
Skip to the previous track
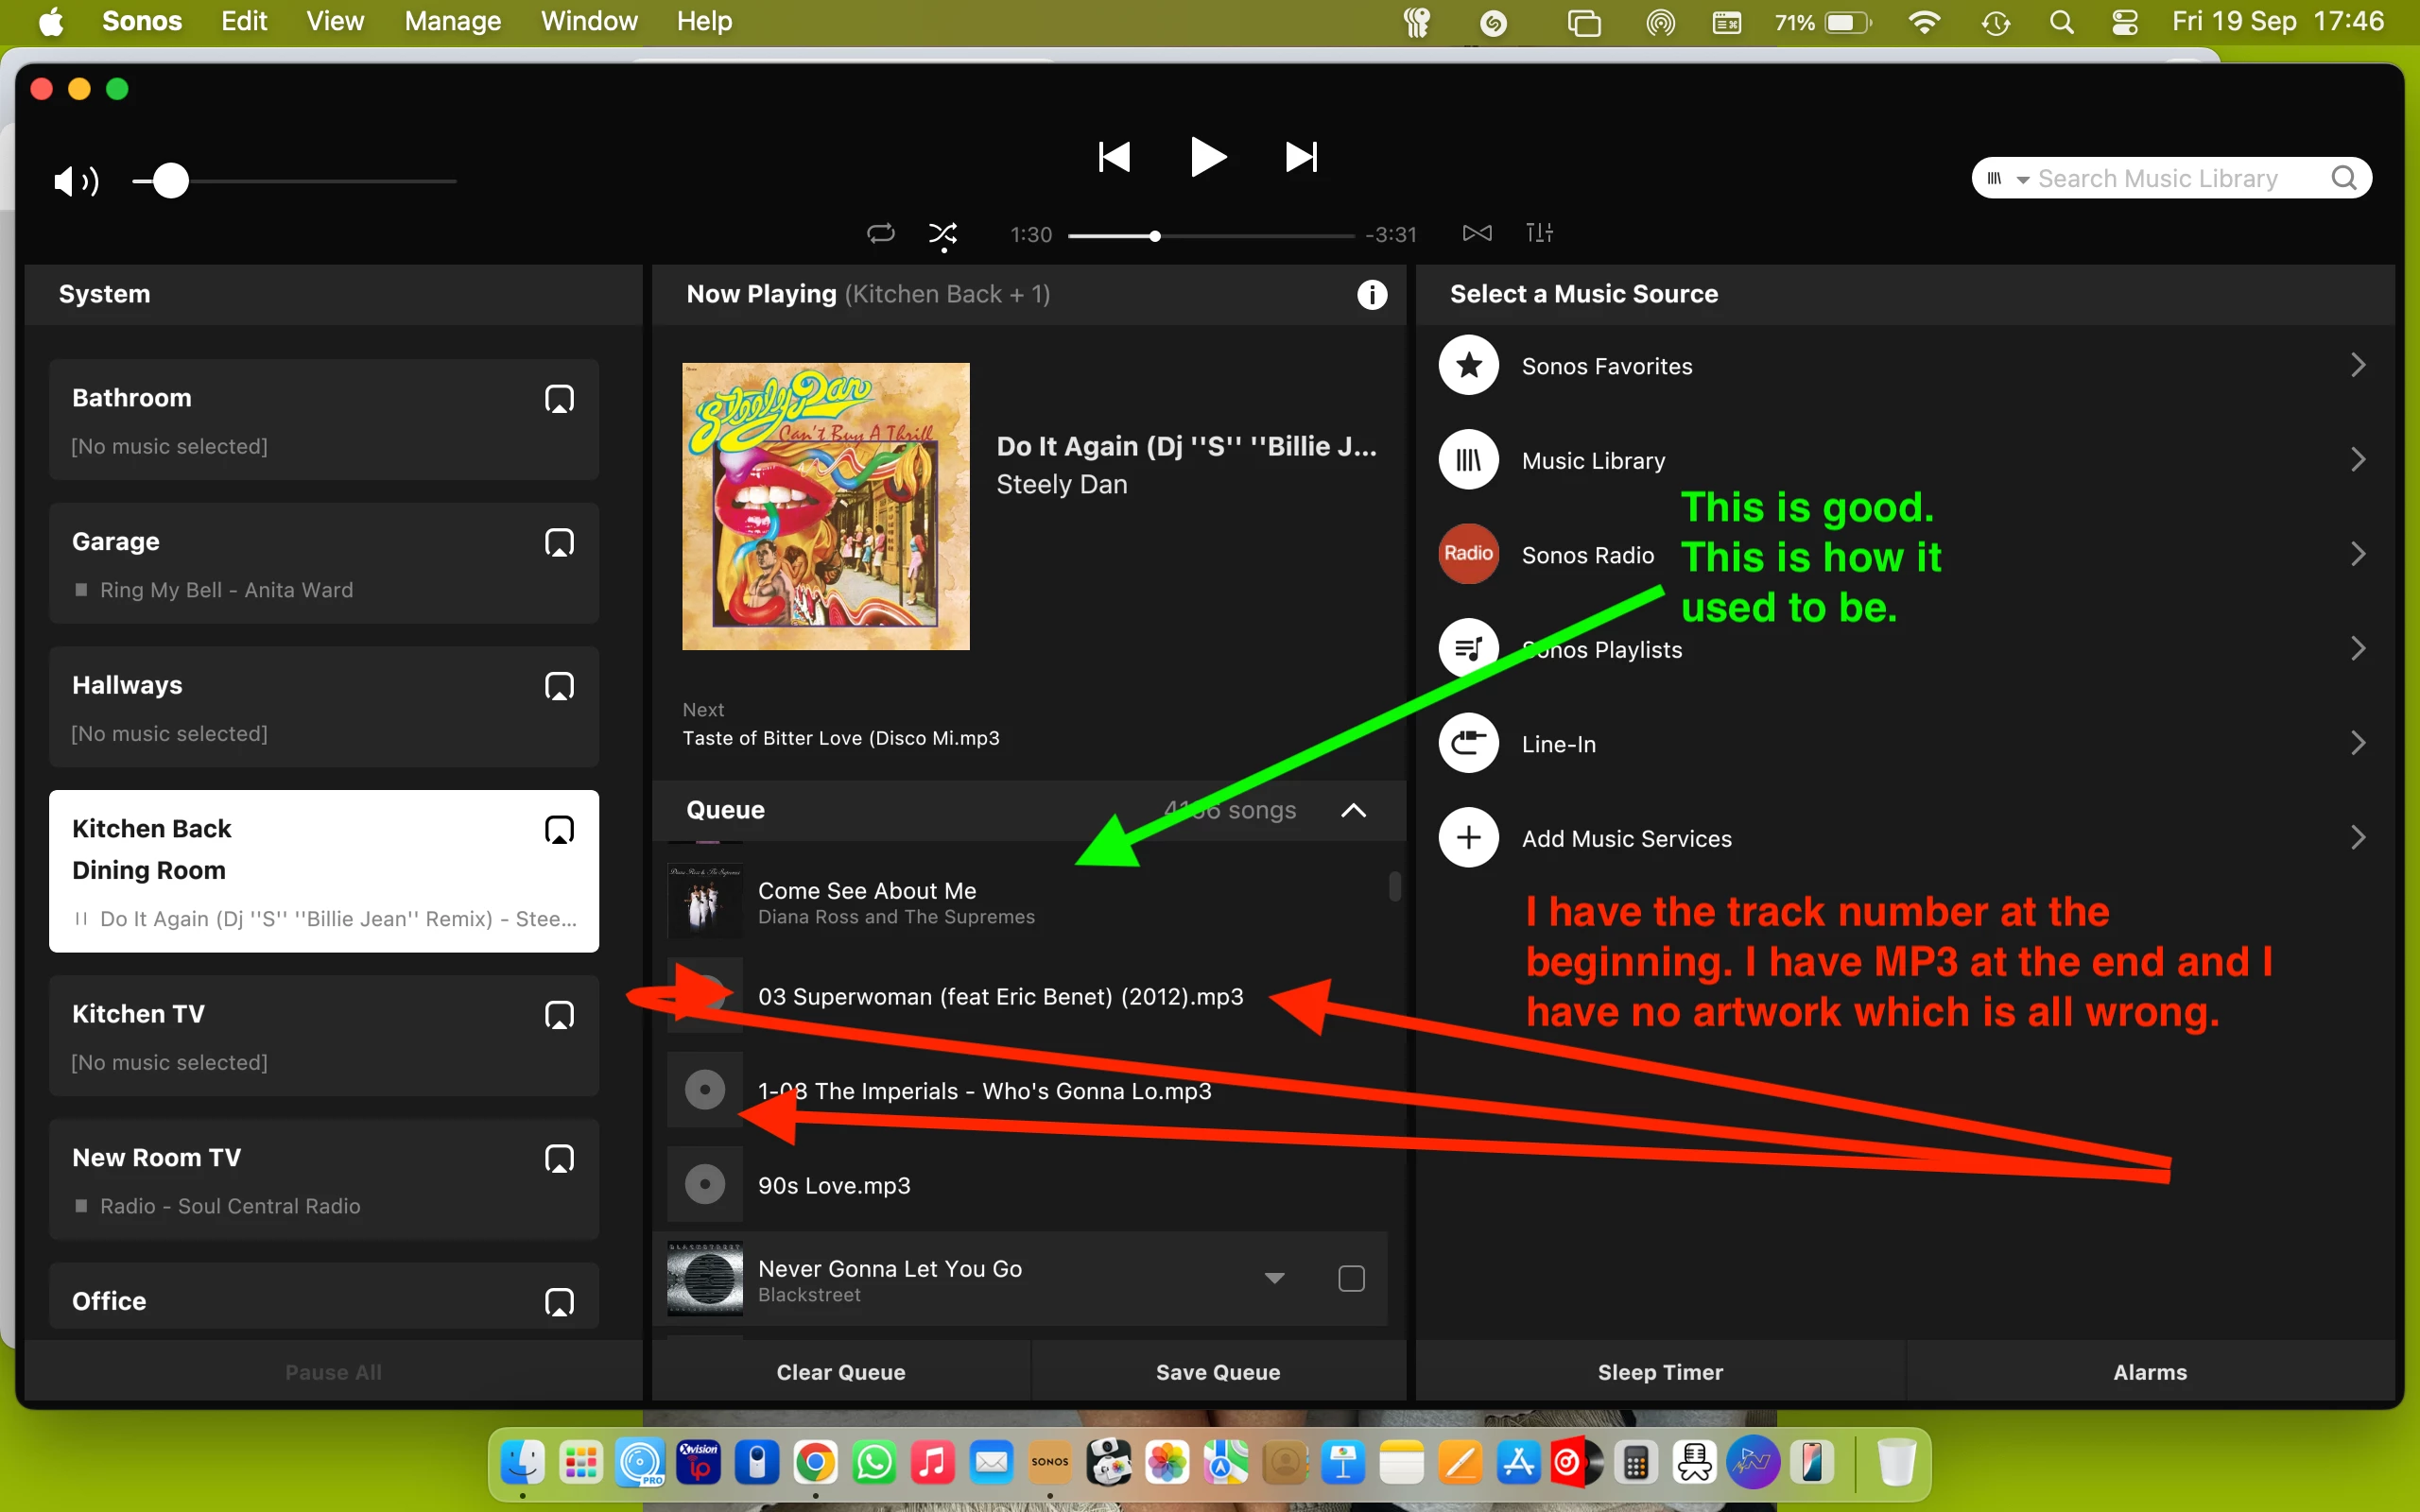point(1114,157)
